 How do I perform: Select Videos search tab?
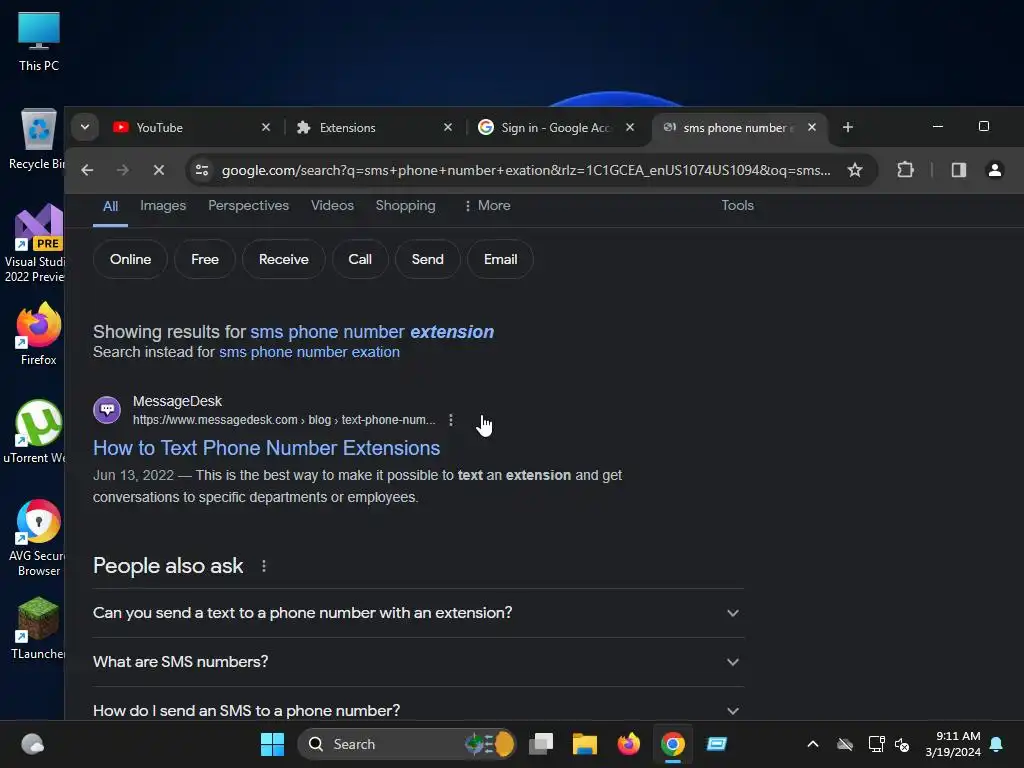pos(332,206)
